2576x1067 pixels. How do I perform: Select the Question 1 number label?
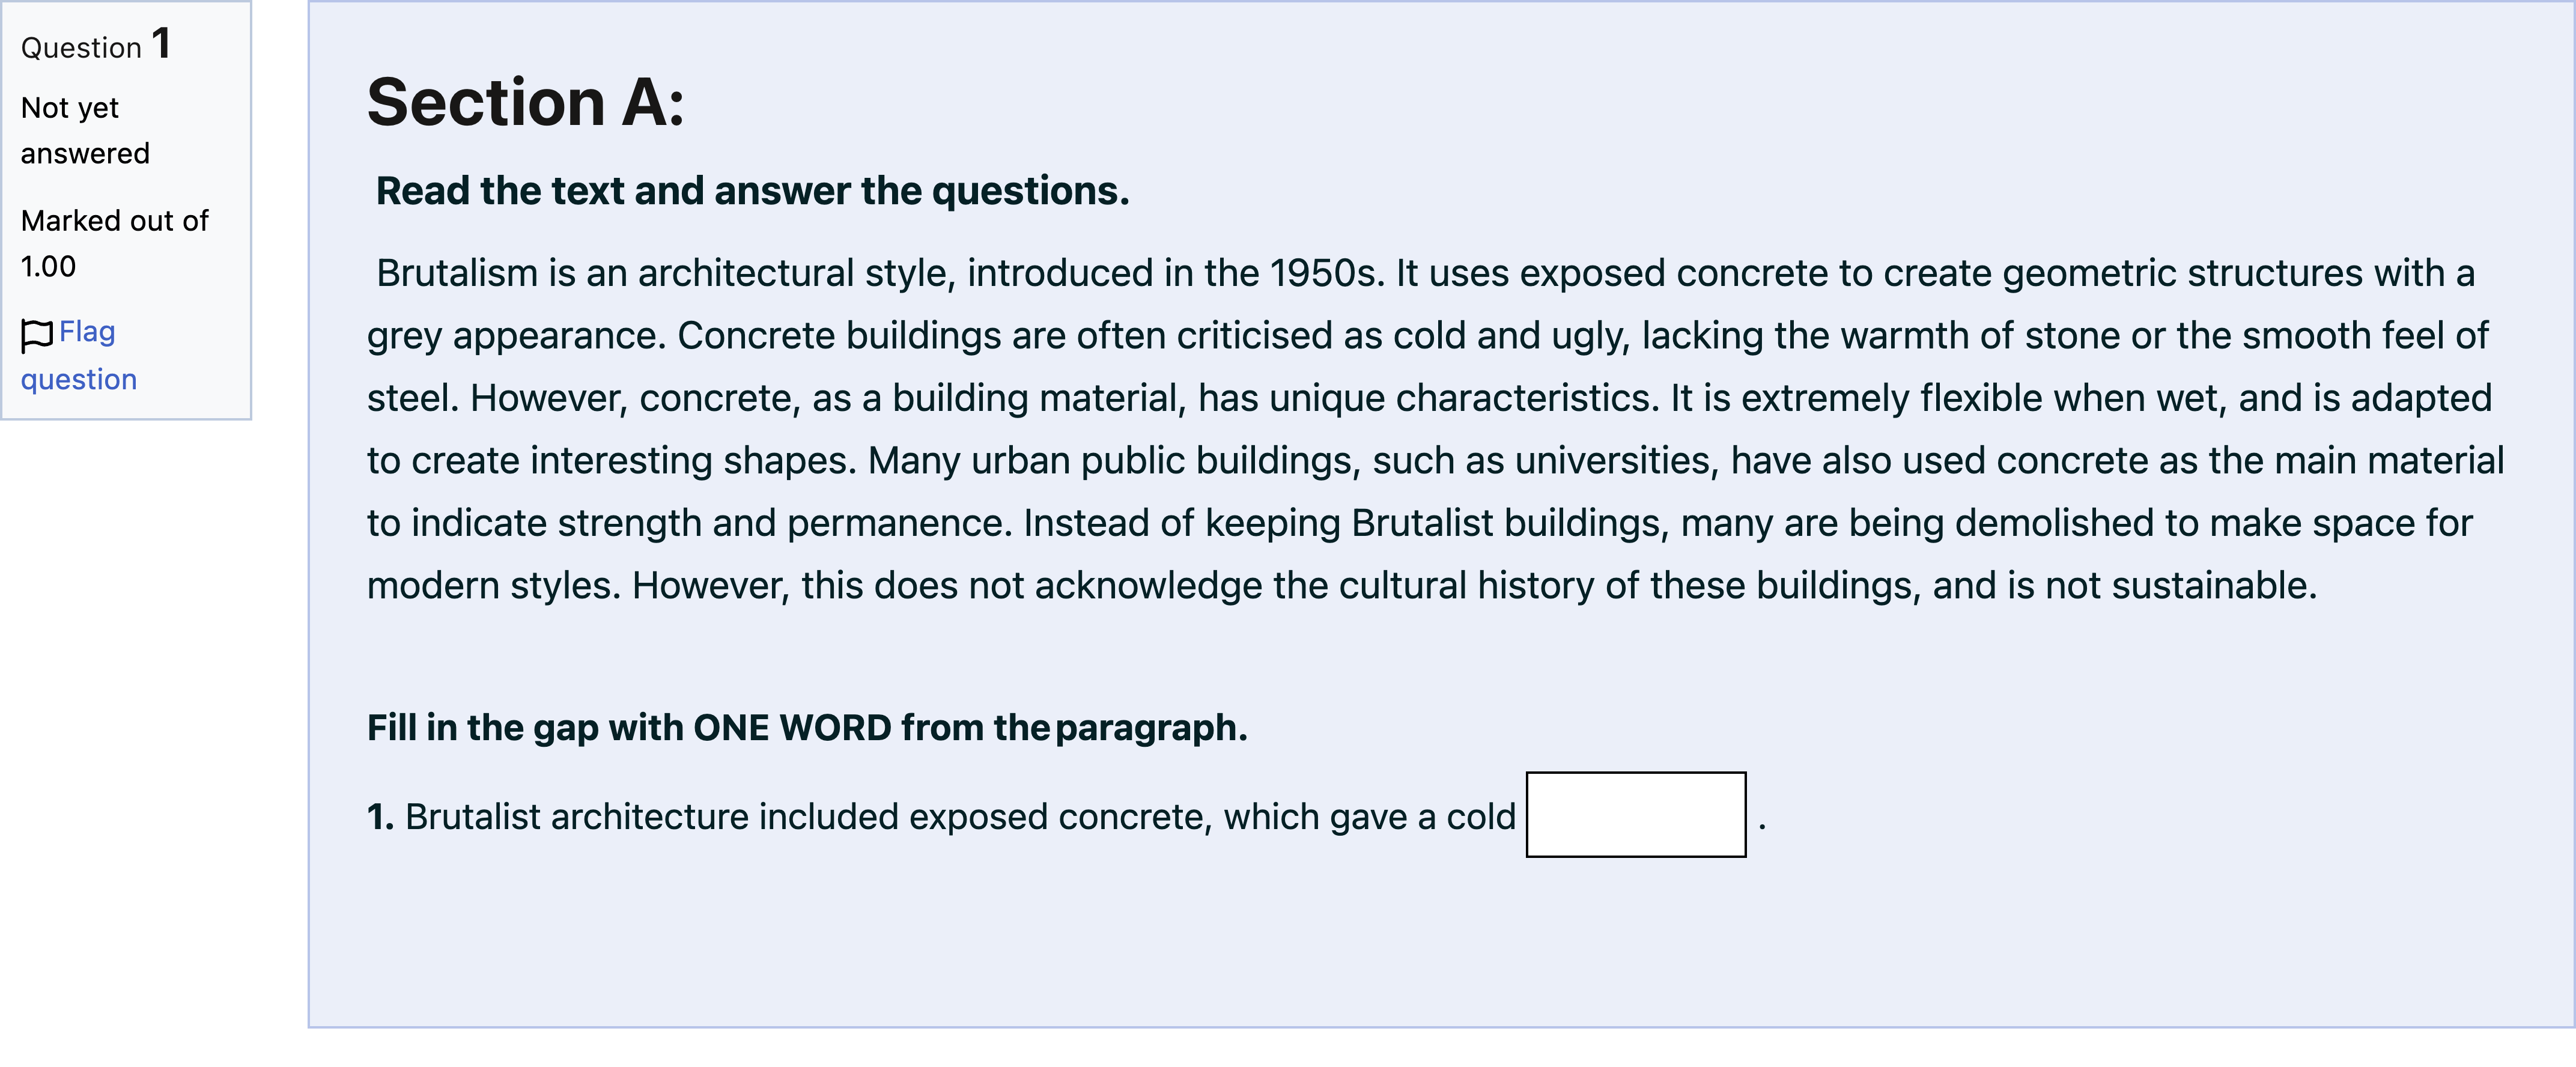pyautogui.click(x=96, y=45)
